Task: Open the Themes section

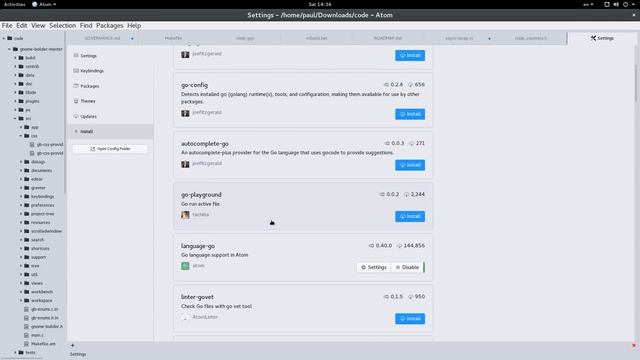Action: (x=110, y=101)
